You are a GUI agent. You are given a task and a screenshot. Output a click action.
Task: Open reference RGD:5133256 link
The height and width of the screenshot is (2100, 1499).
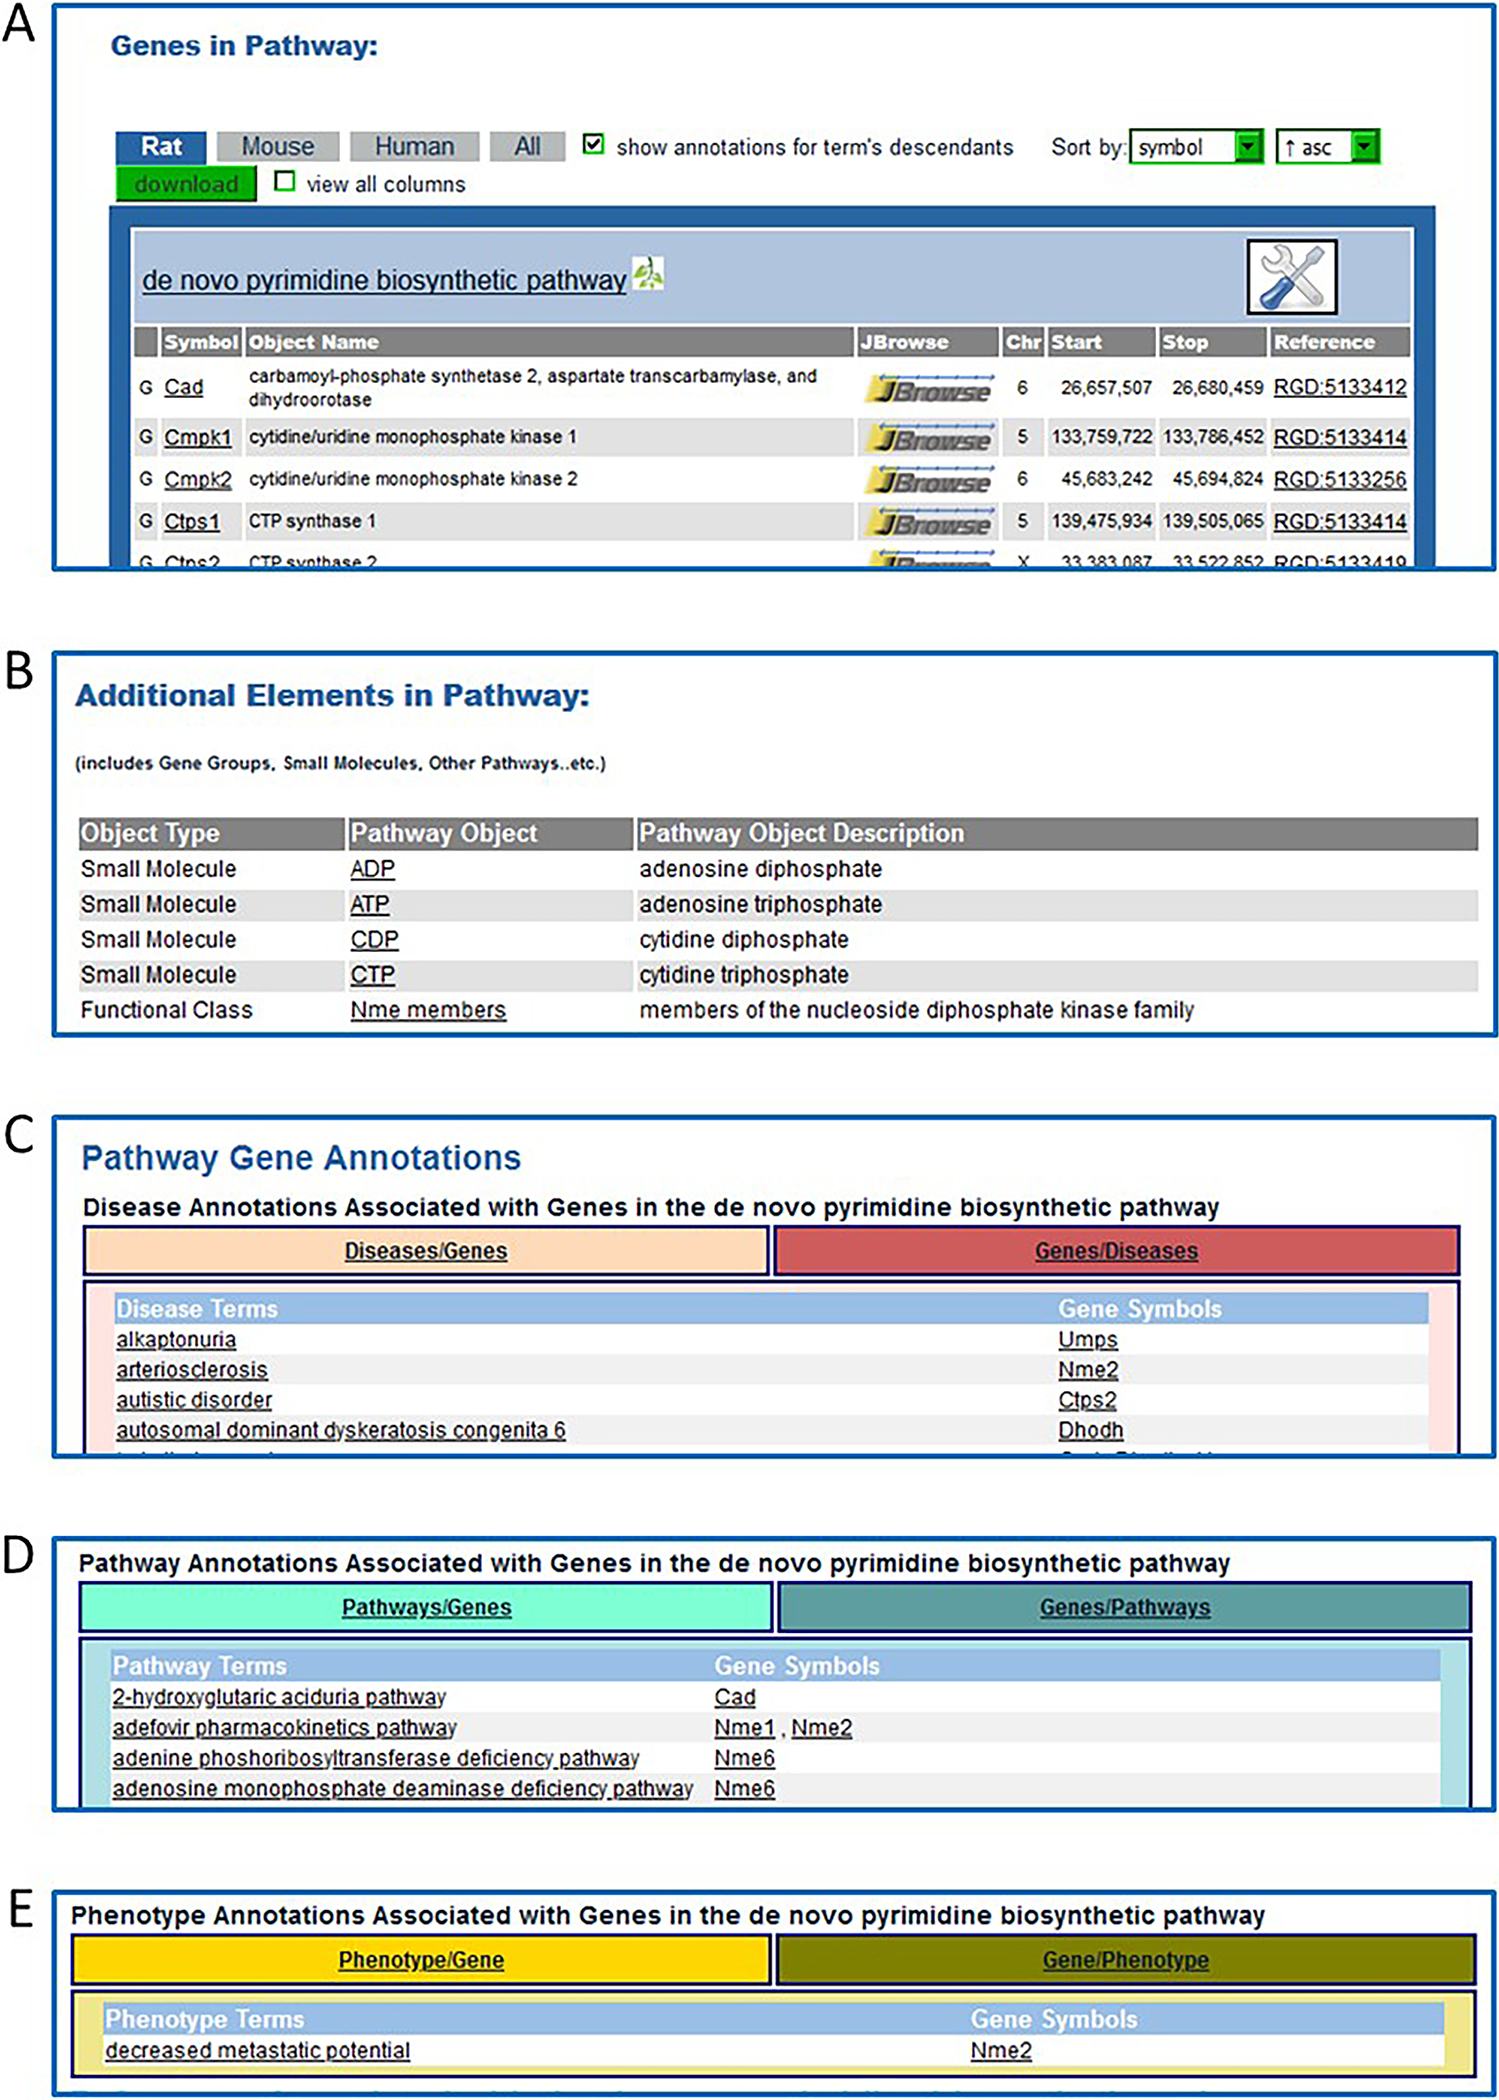tap(1340, 479)
